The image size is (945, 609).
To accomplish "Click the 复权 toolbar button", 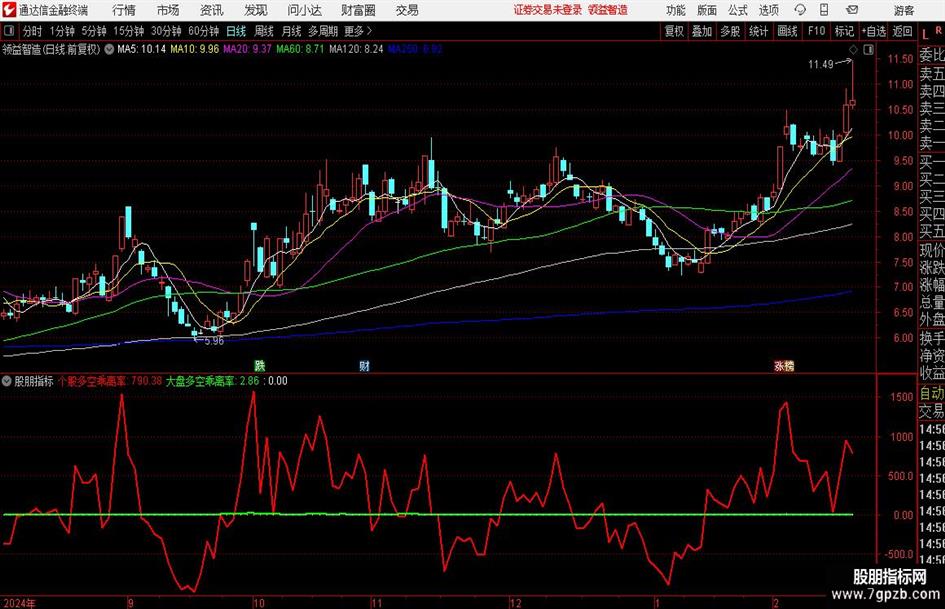I will click(x=674, y=31).
